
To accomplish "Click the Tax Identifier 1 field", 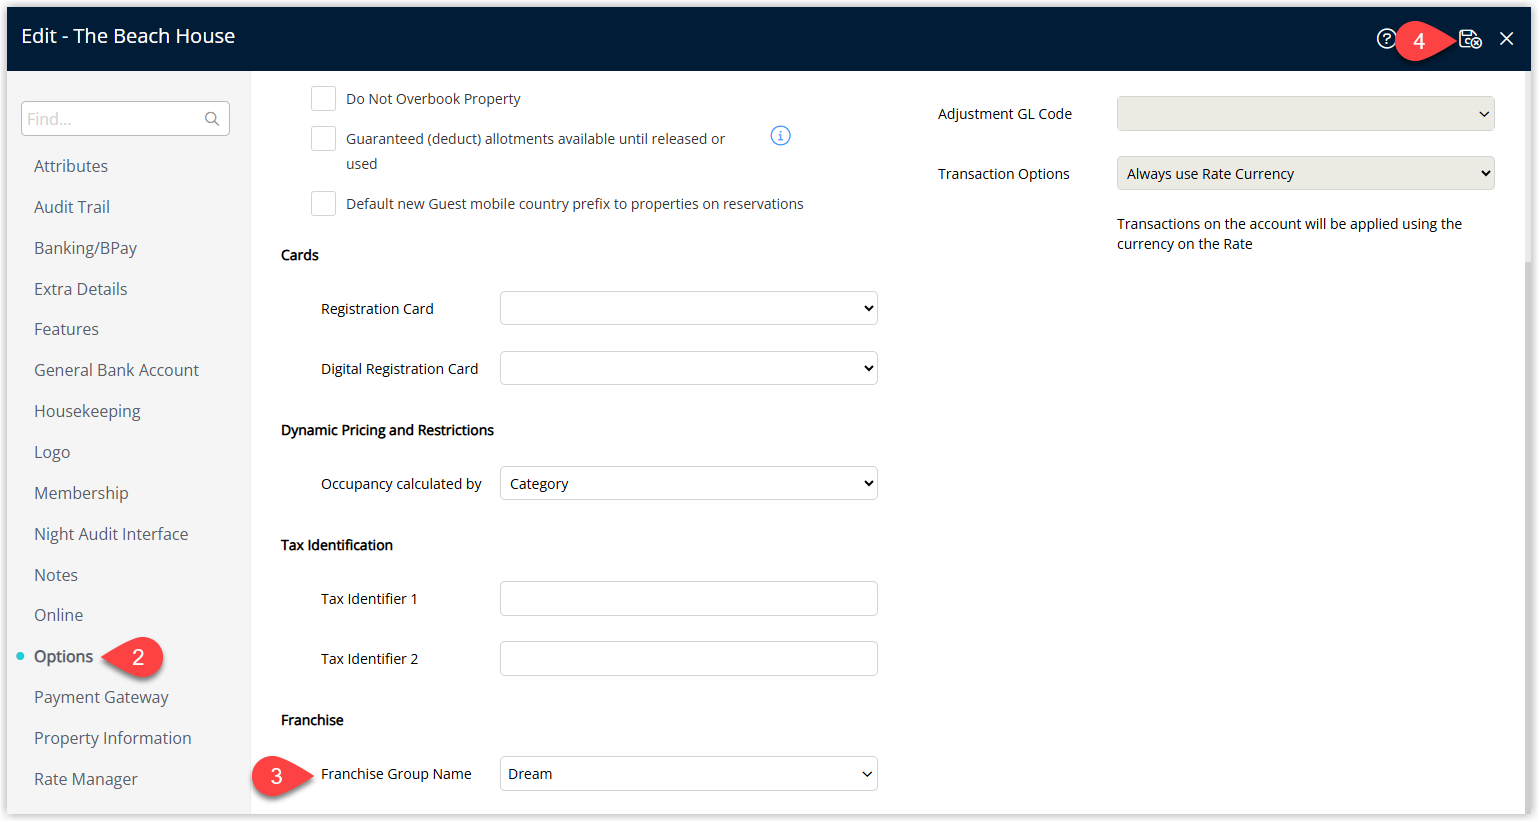I will [x=688, y=598].
